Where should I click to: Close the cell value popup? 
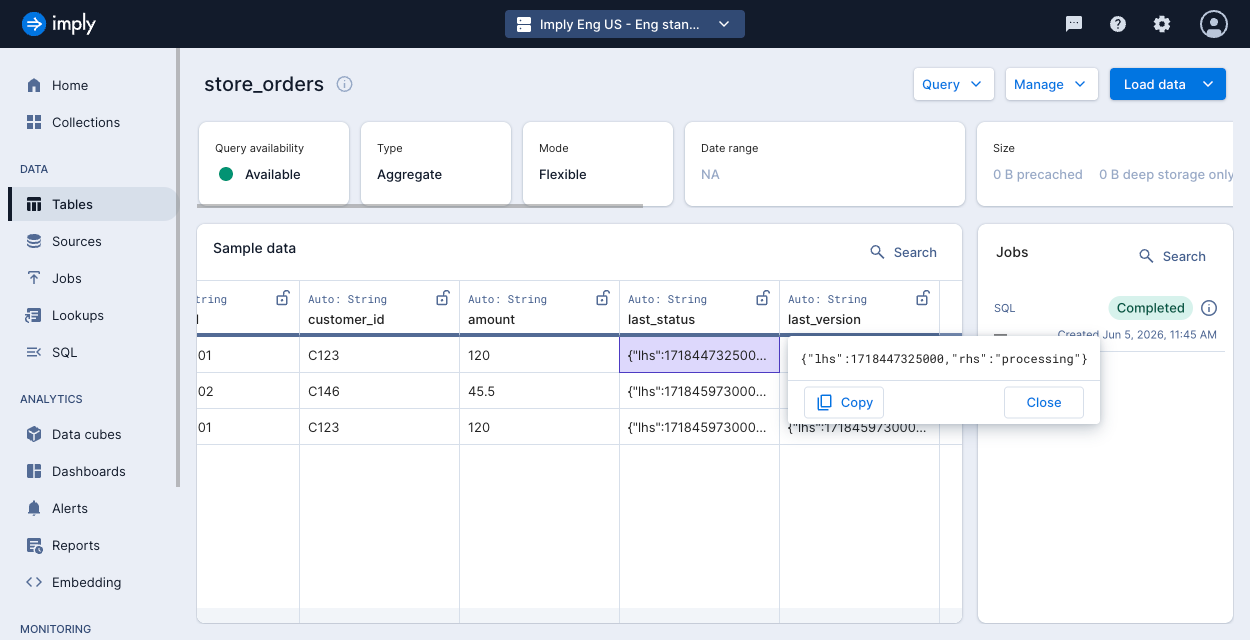pos(1044,402)
